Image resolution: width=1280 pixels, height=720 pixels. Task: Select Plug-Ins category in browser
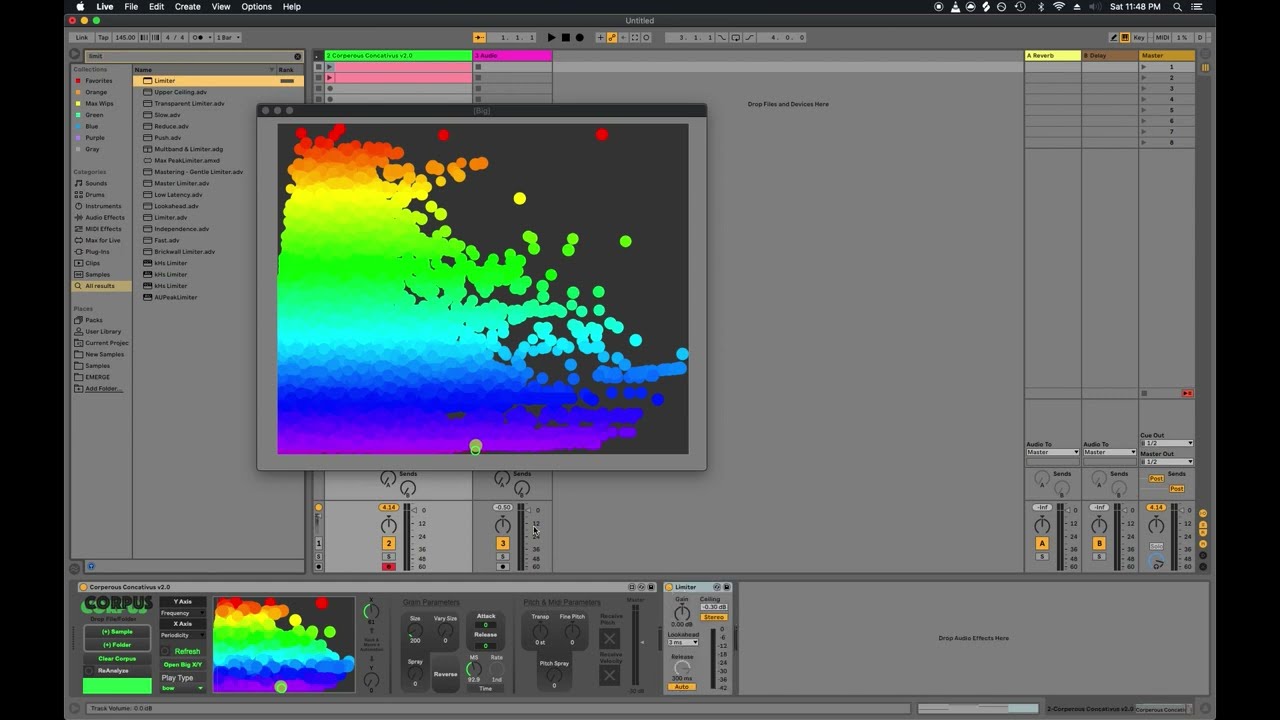(x=97, y=251)
